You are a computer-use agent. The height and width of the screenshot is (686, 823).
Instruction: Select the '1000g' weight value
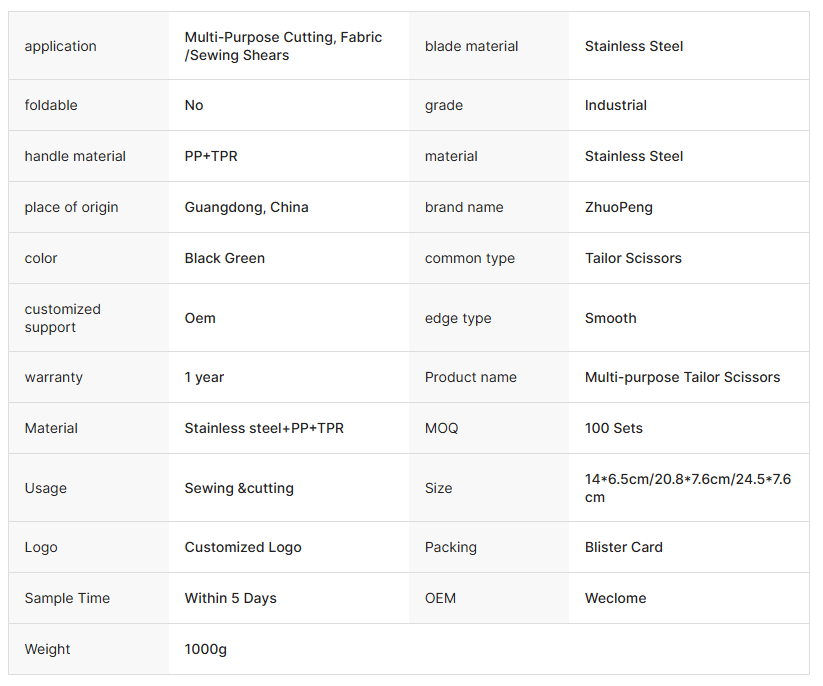(x=205, y=649)
